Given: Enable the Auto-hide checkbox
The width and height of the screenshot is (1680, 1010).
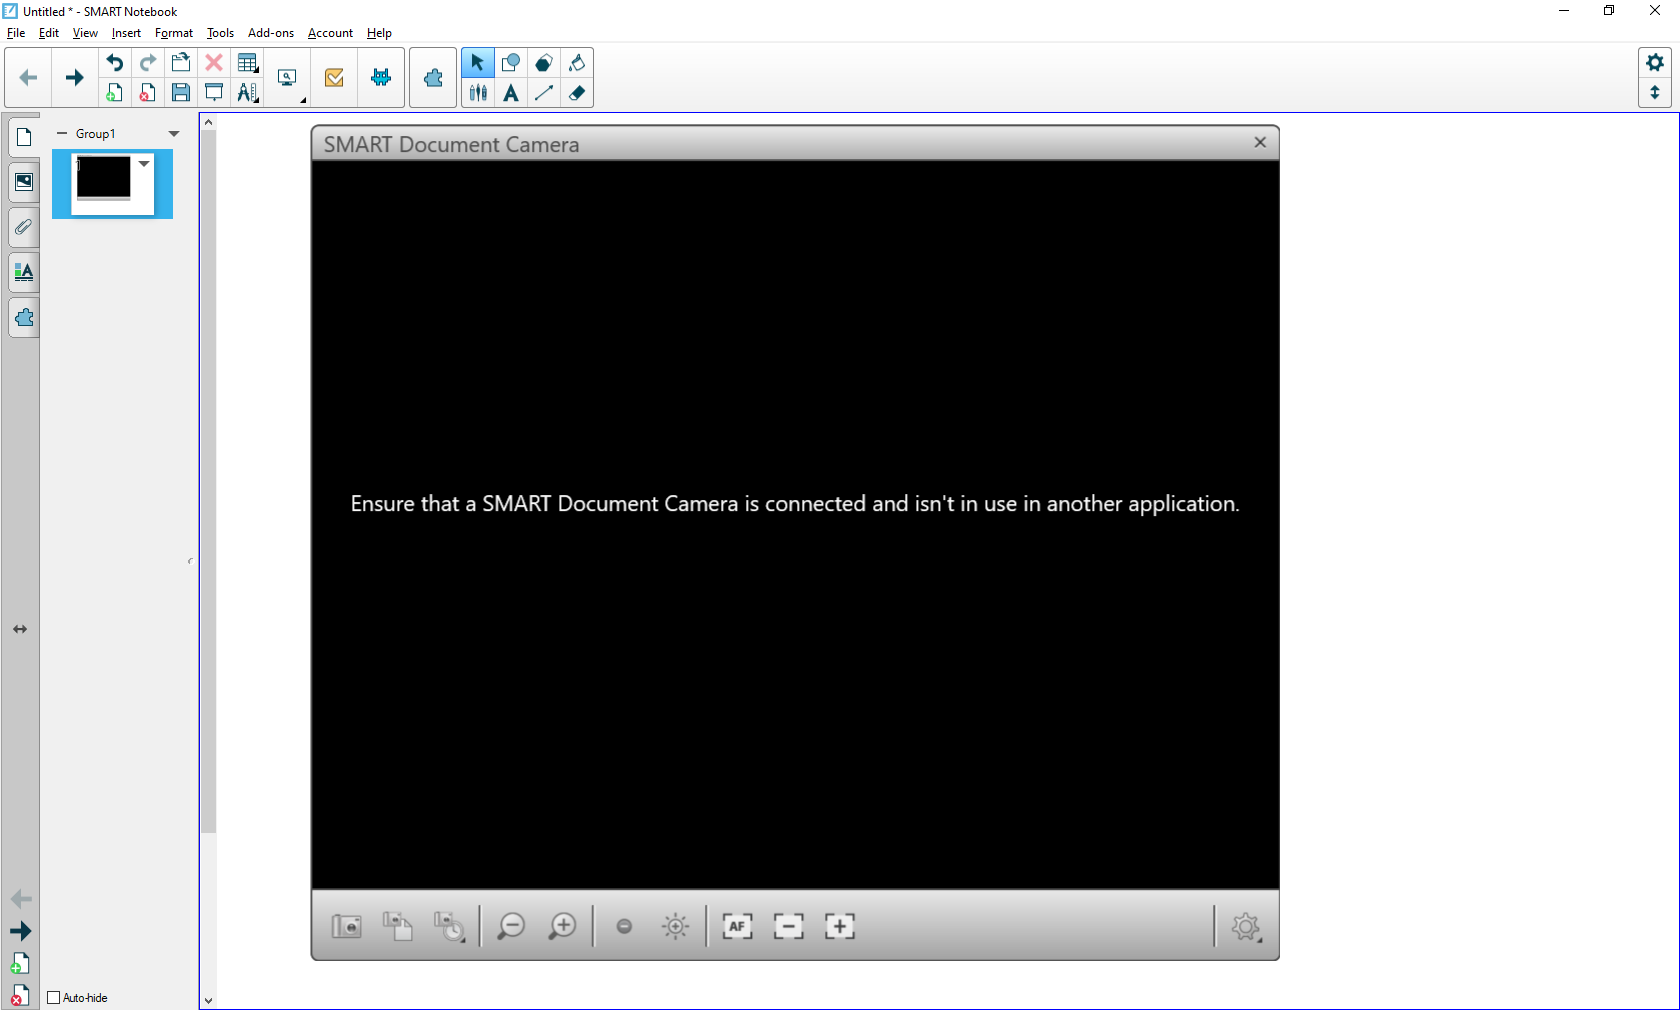Looking at the screenshot, I should pos(54,997).
